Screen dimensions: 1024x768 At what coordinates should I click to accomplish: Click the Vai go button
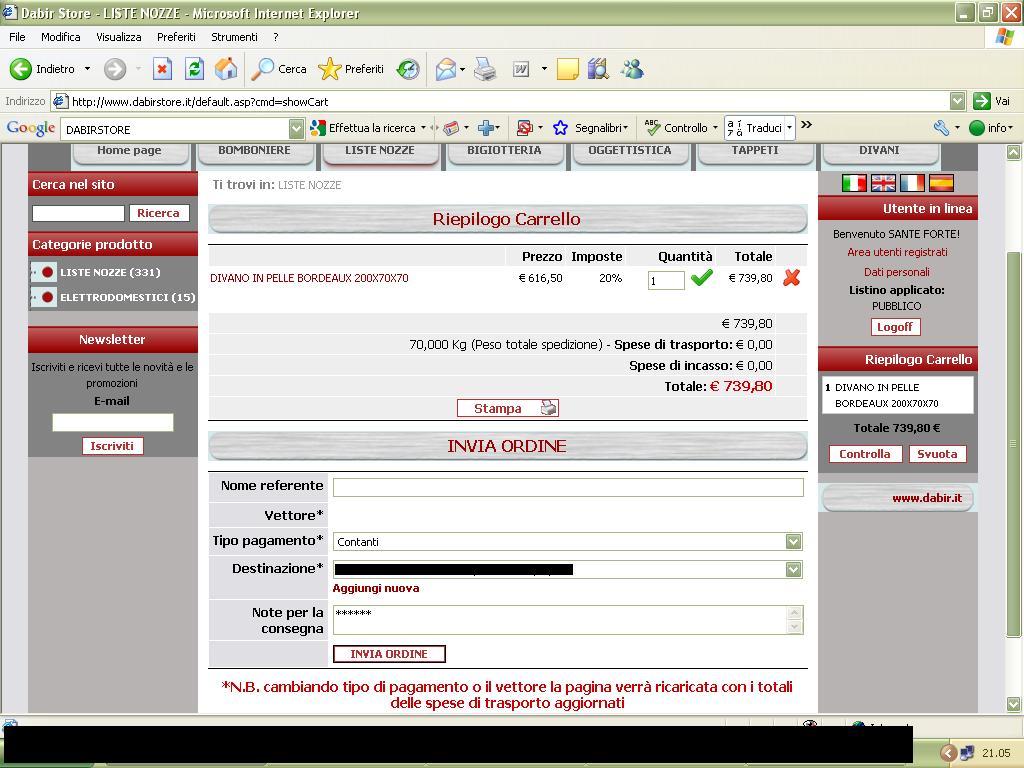991,101
